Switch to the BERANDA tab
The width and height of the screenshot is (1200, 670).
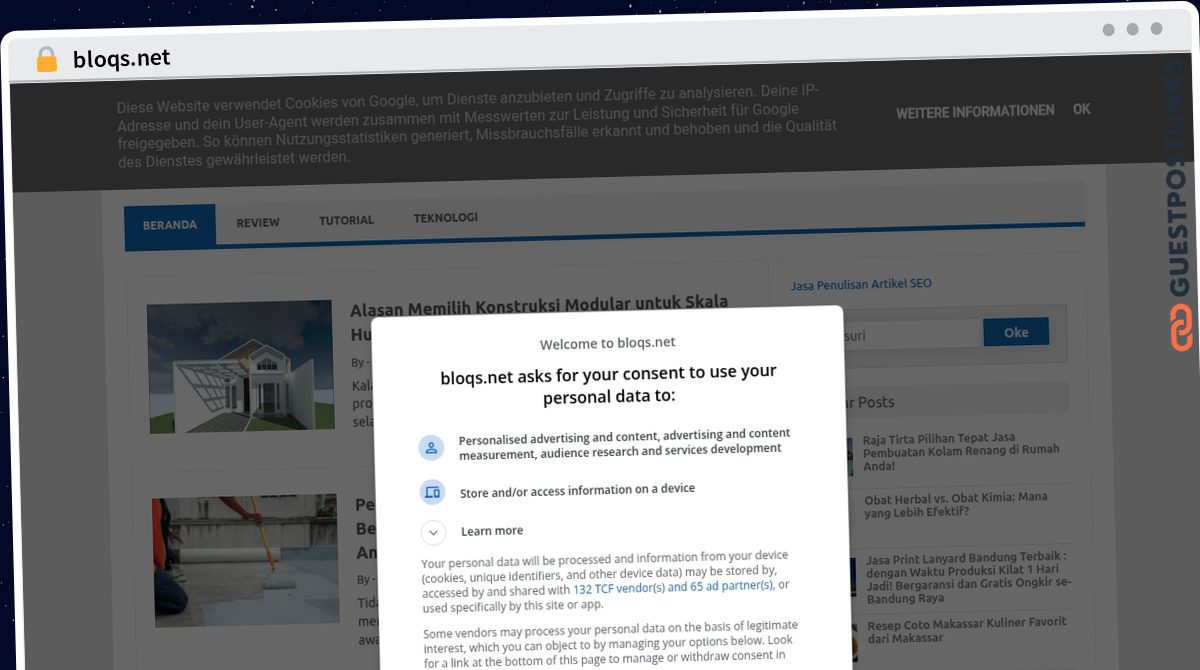point(169,225)
